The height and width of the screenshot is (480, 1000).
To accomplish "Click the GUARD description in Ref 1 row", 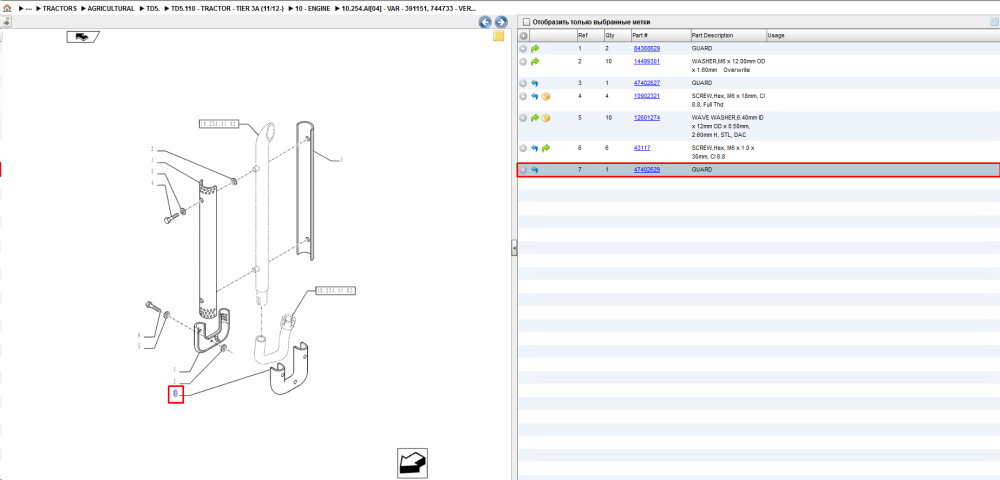I will tap(702, 48).
